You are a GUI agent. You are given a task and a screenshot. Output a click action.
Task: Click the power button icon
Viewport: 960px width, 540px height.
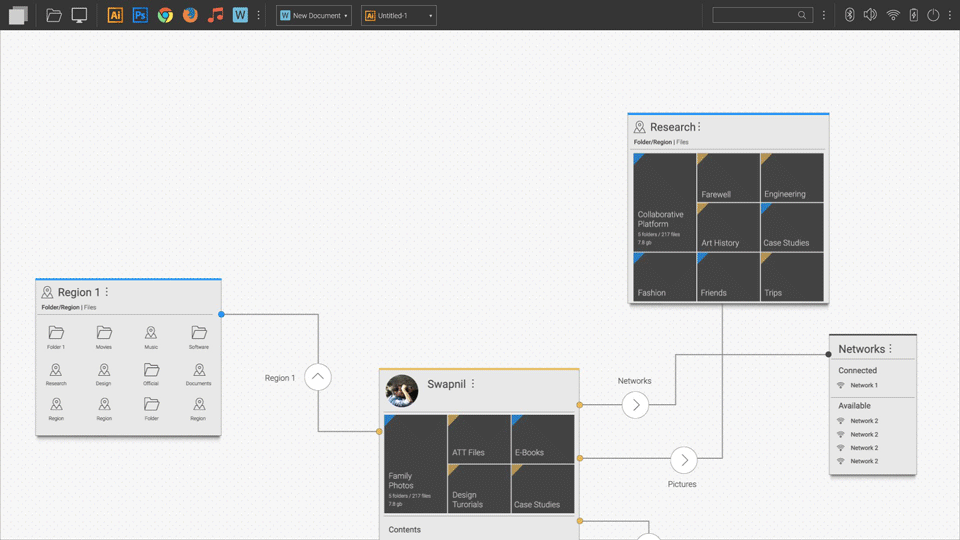[933, 15]
